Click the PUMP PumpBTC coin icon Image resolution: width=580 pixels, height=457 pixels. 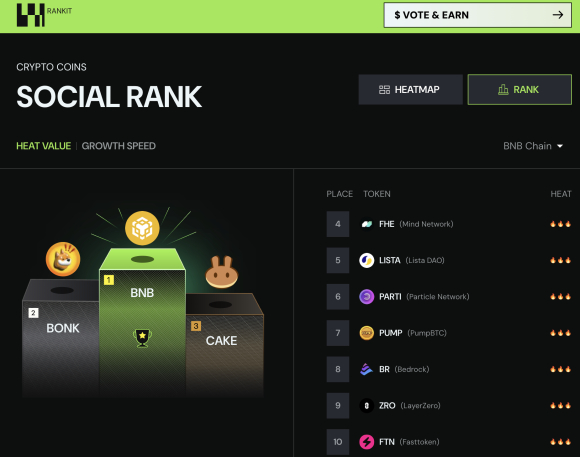tap(367, 333)
